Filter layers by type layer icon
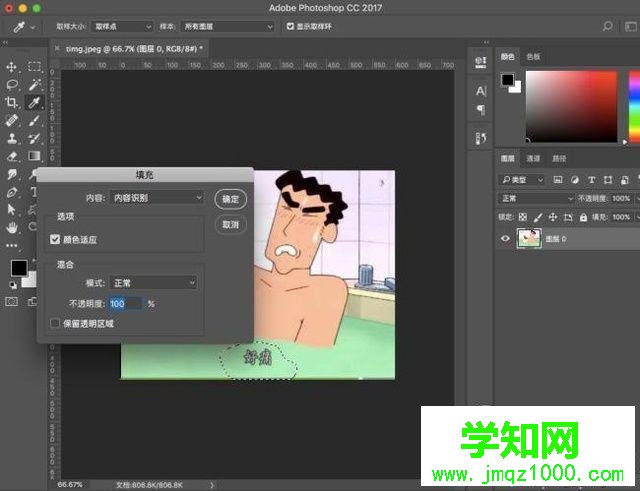Image resolution: width=640 pixels, height=491 pixels. point(591,180)
